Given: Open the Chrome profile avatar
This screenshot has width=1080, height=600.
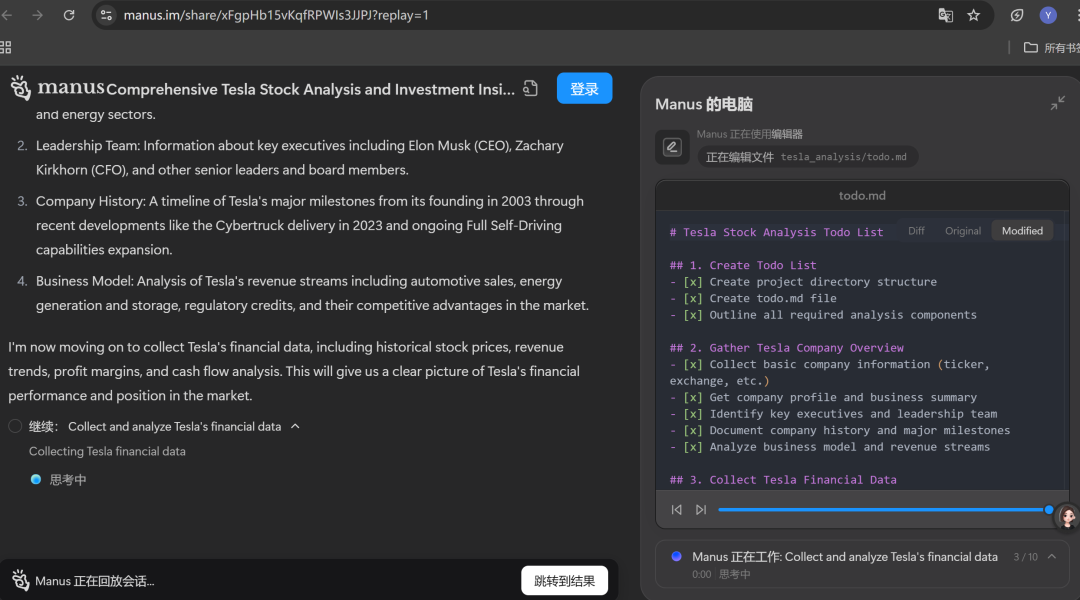Looking at the screenshot, I should [1048, 15].
